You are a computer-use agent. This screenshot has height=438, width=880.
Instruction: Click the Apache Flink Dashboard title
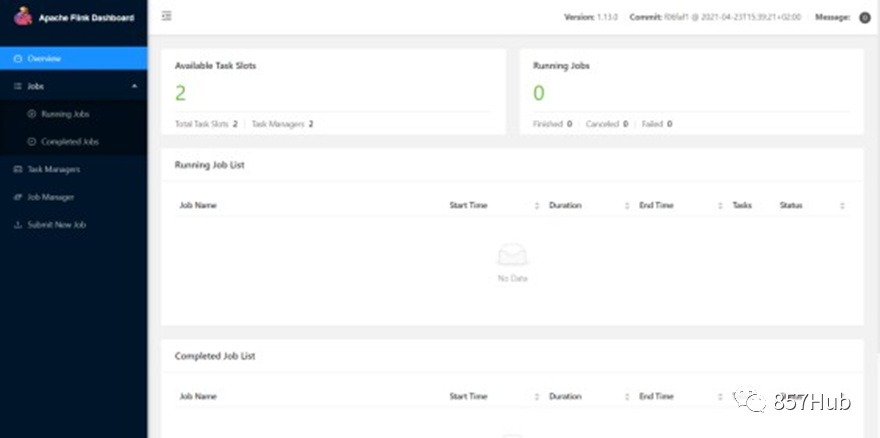pyautogui.click(x=86, y=18)
